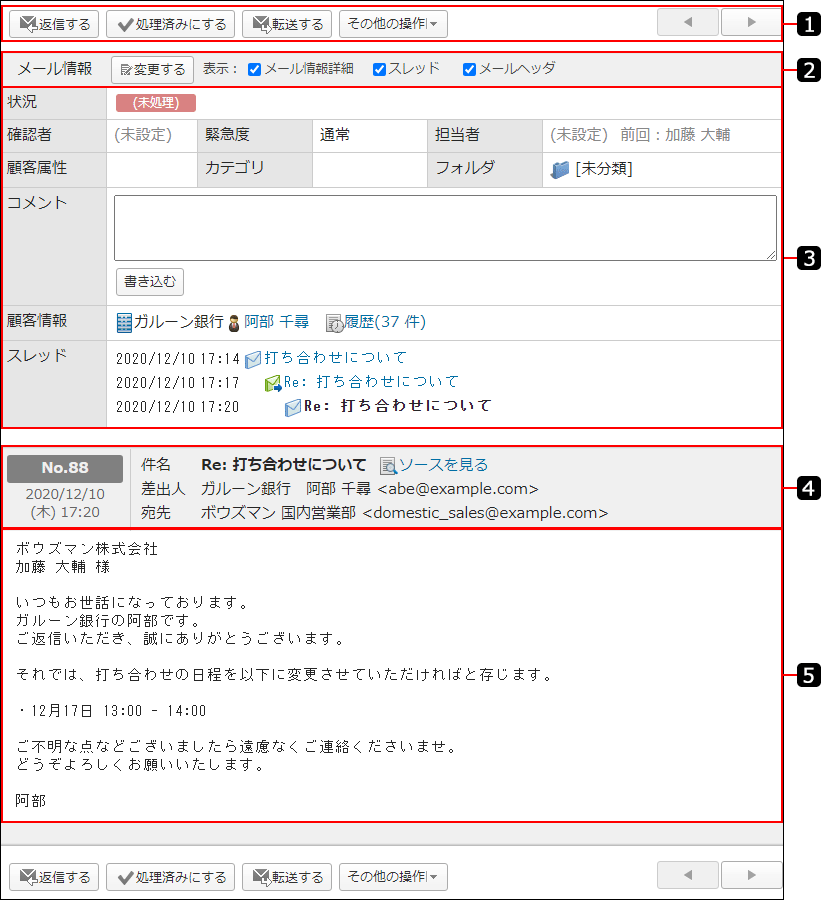
Task: Click envelope icon of 17:14 thread mail
Action: click(253, 359)
